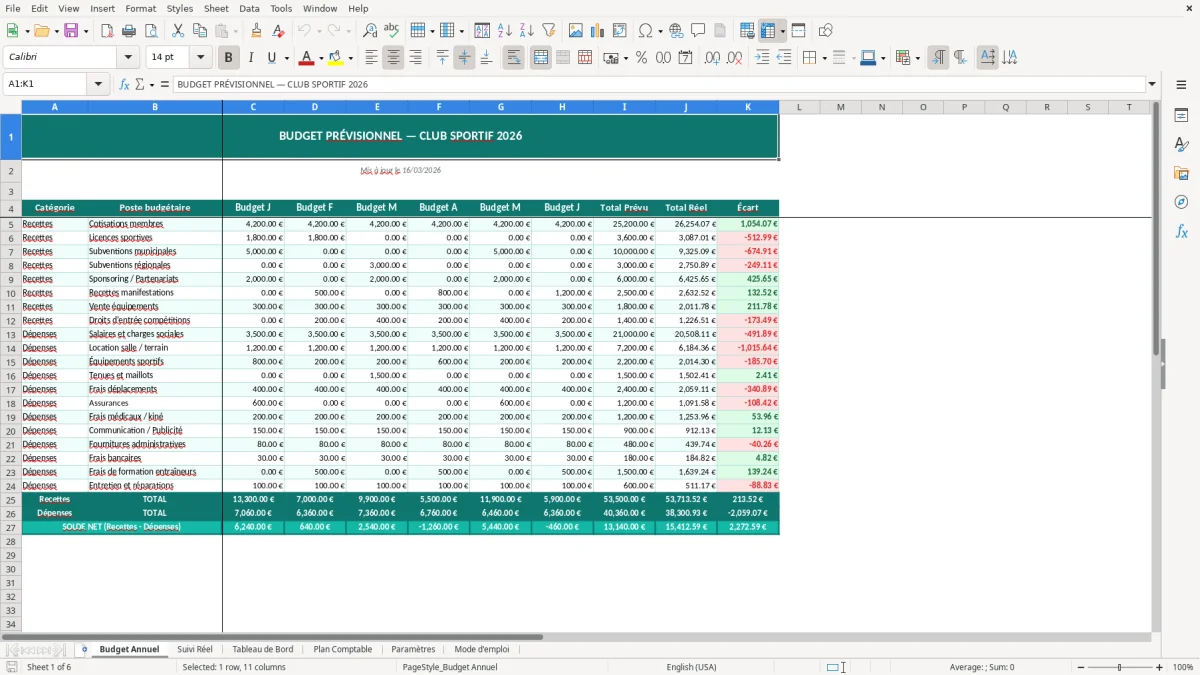1200x675 pixels.
Task: Open the sidebar Properties panel icon
Action: click(x=1181, y=116)
